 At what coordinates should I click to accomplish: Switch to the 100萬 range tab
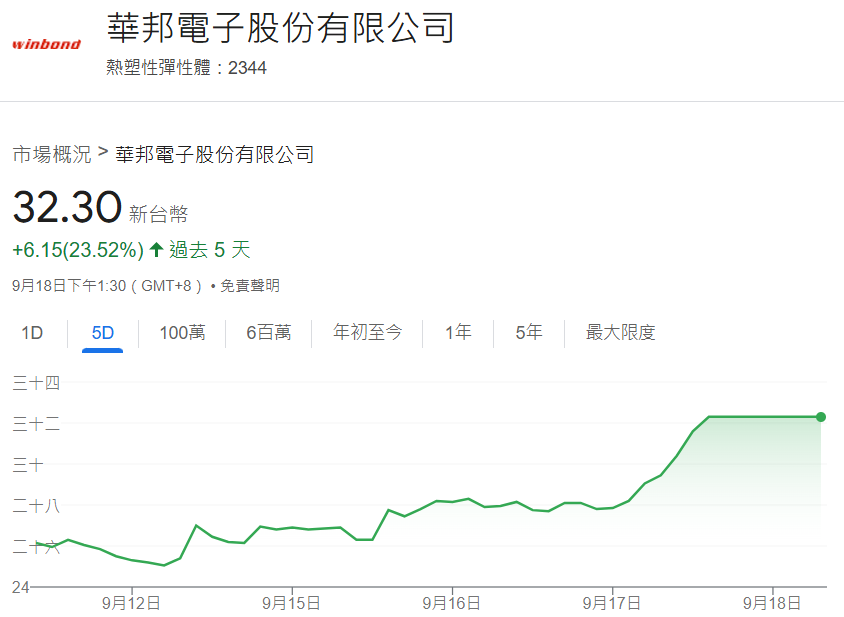coord(182,333)
